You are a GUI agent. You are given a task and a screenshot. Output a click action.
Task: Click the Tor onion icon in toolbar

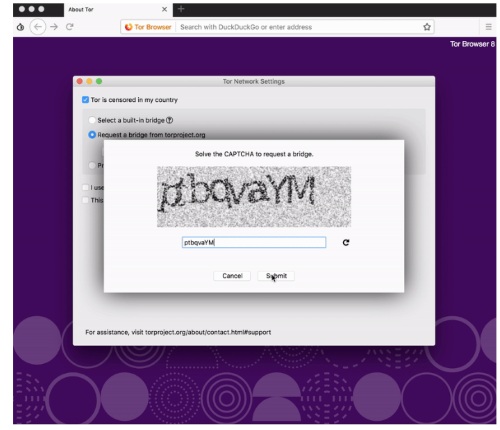(20, 27)
